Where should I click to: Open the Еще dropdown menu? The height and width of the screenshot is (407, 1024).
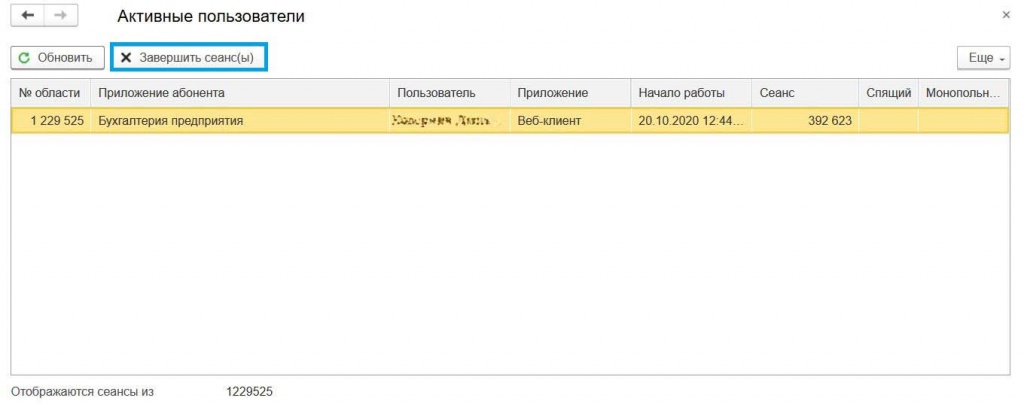tap(985, 58)
